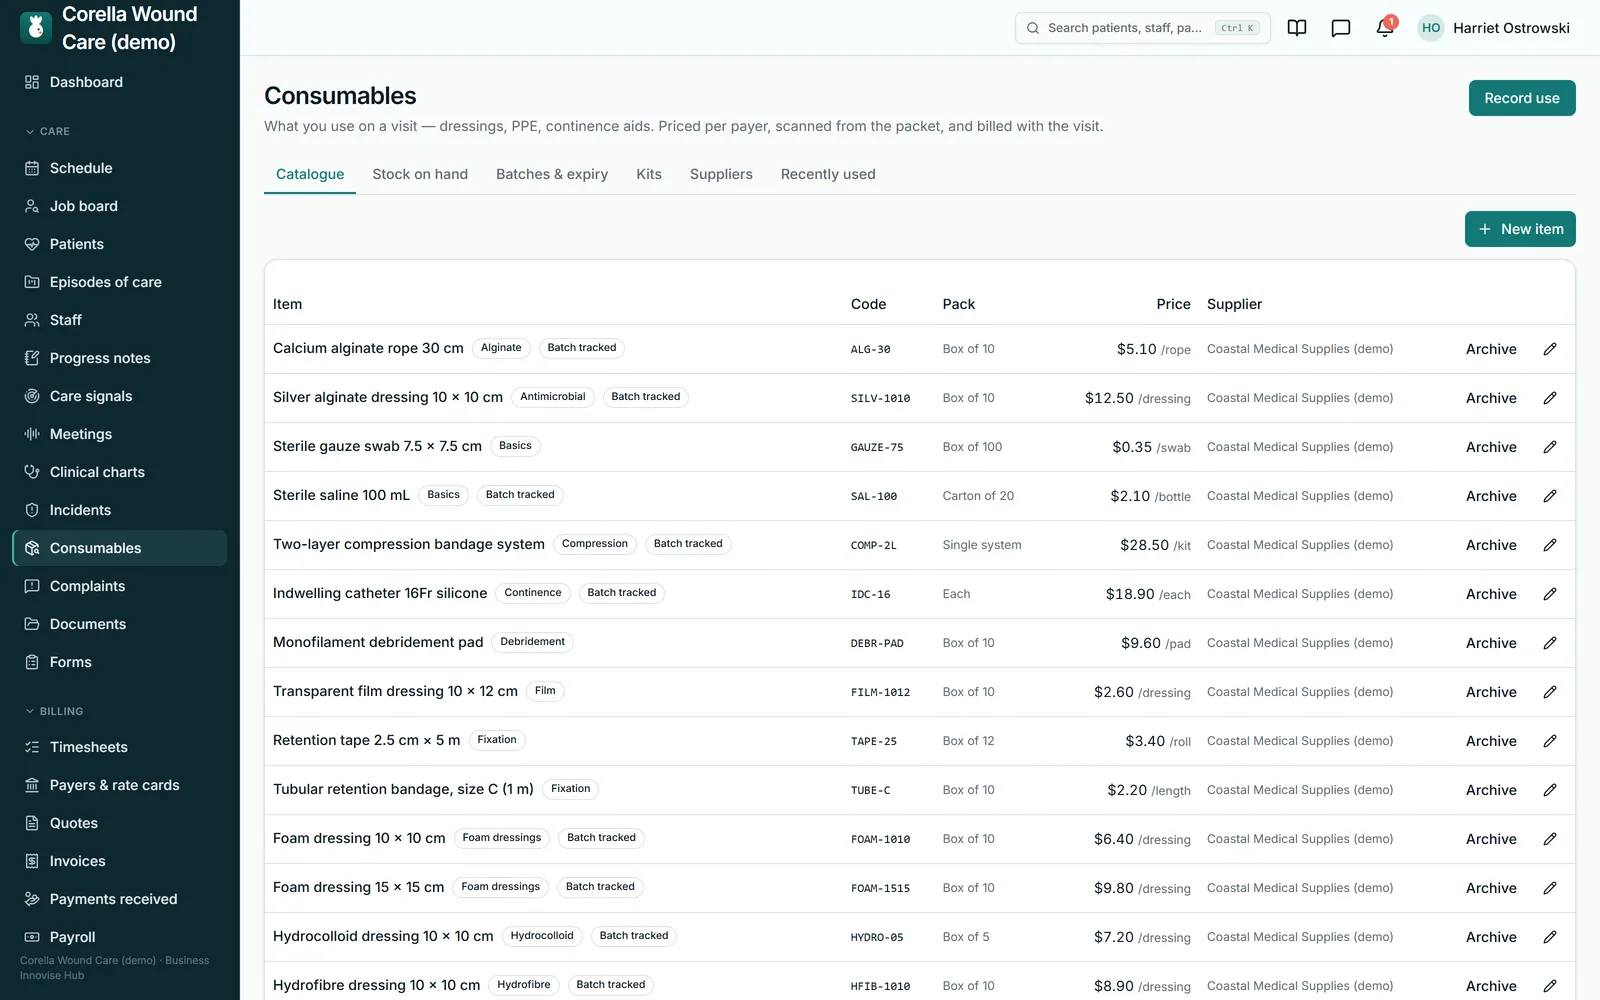Open Dashboard from sidebar

pyautogui.click(x=120, y=82)
